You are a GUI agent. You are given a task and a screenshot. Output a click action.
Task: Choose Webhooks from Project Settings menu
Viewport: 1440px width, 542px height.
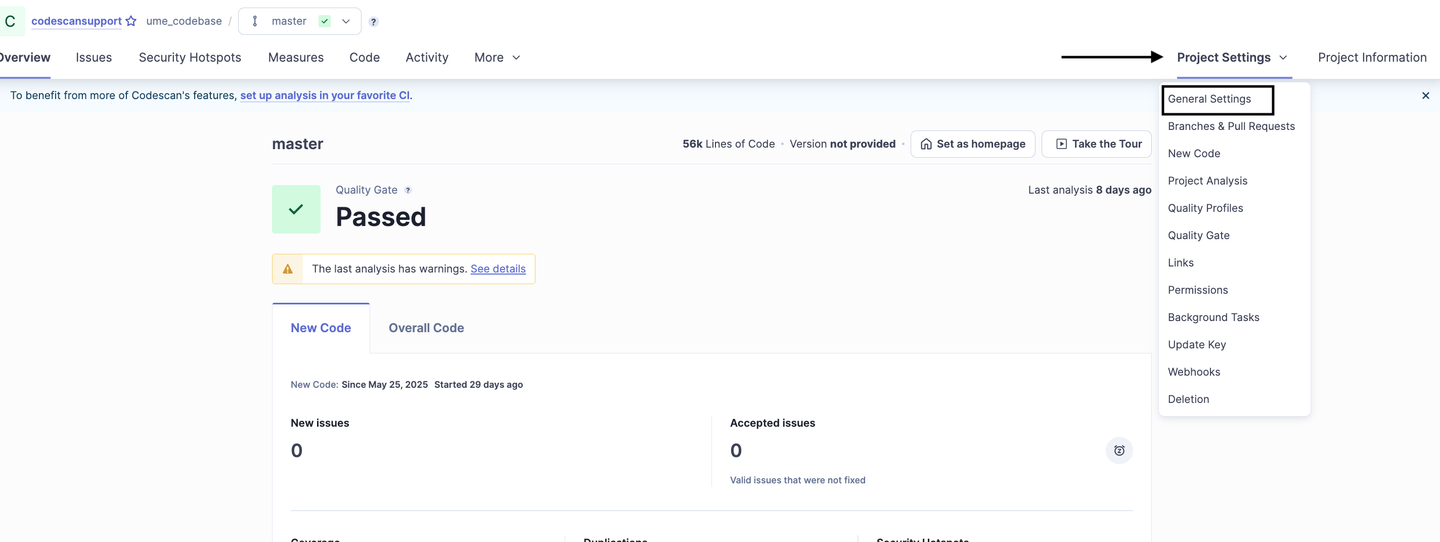point(1194,372)
